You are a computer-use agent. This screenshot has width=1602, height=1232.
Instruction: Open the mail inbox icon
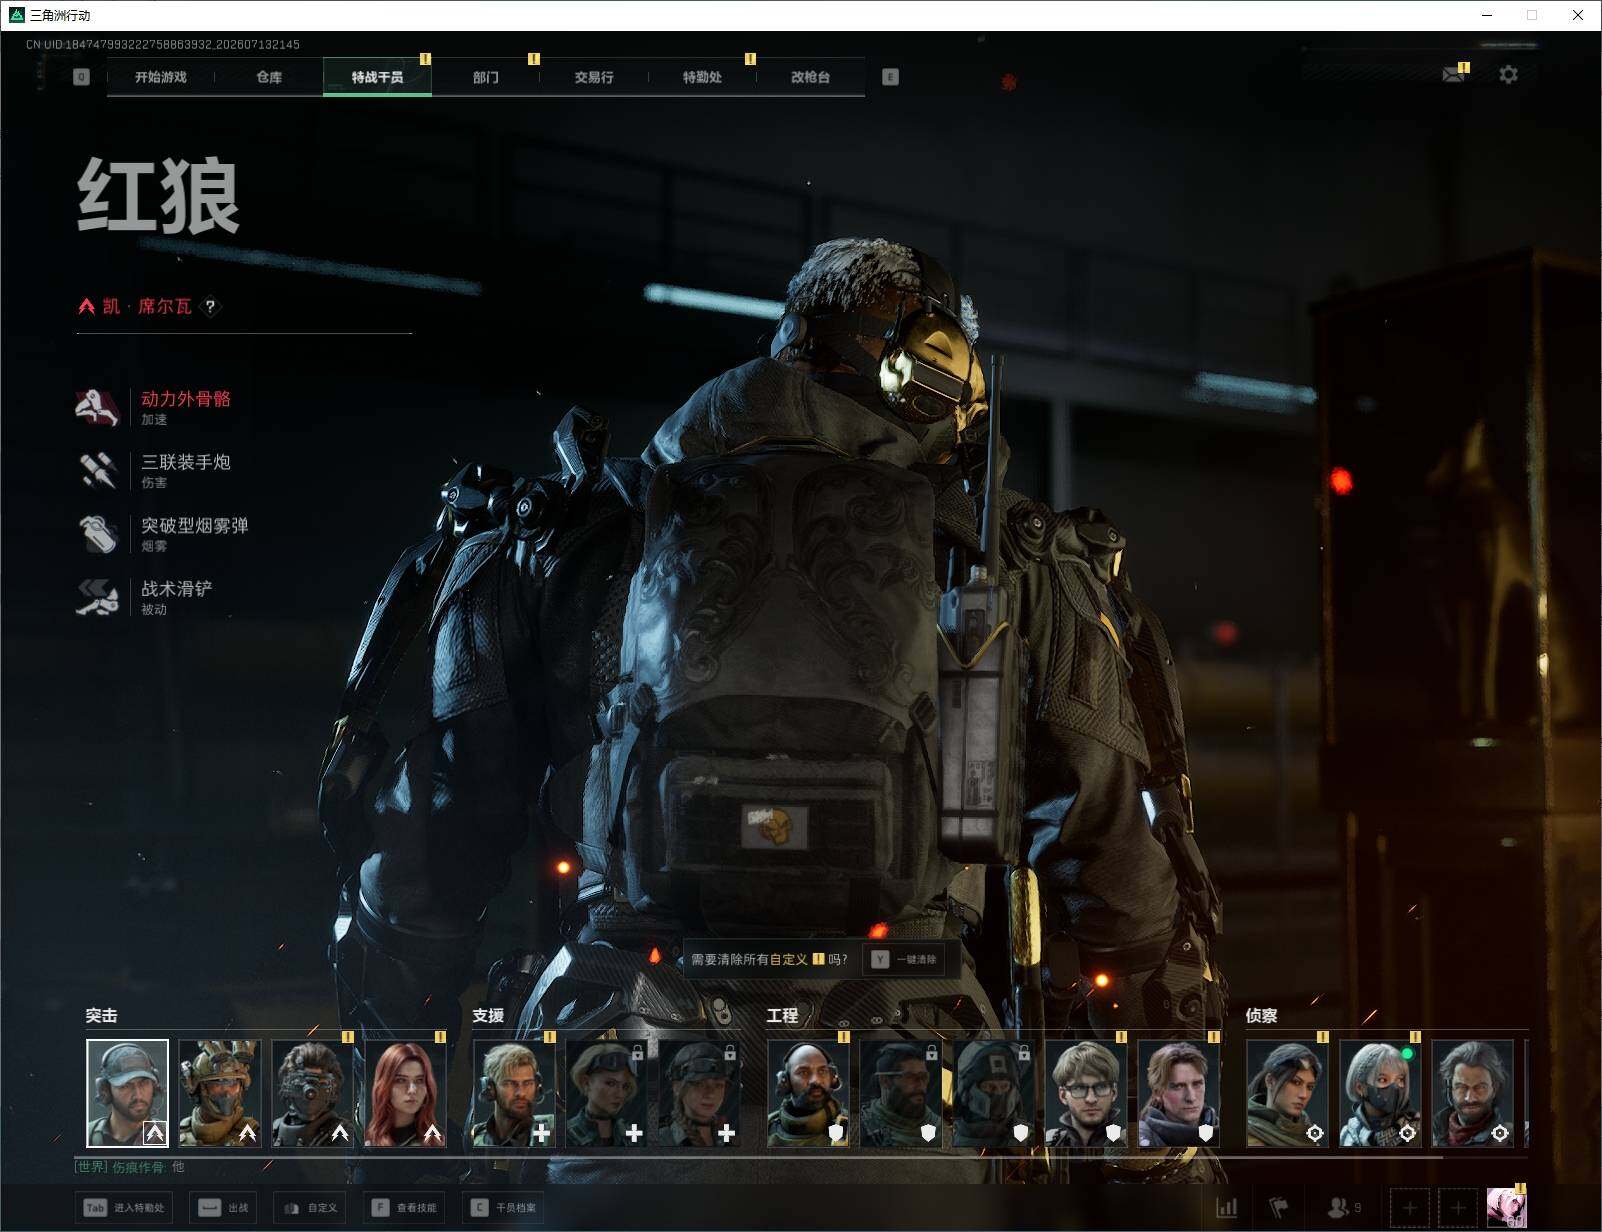pos(1453,75)
